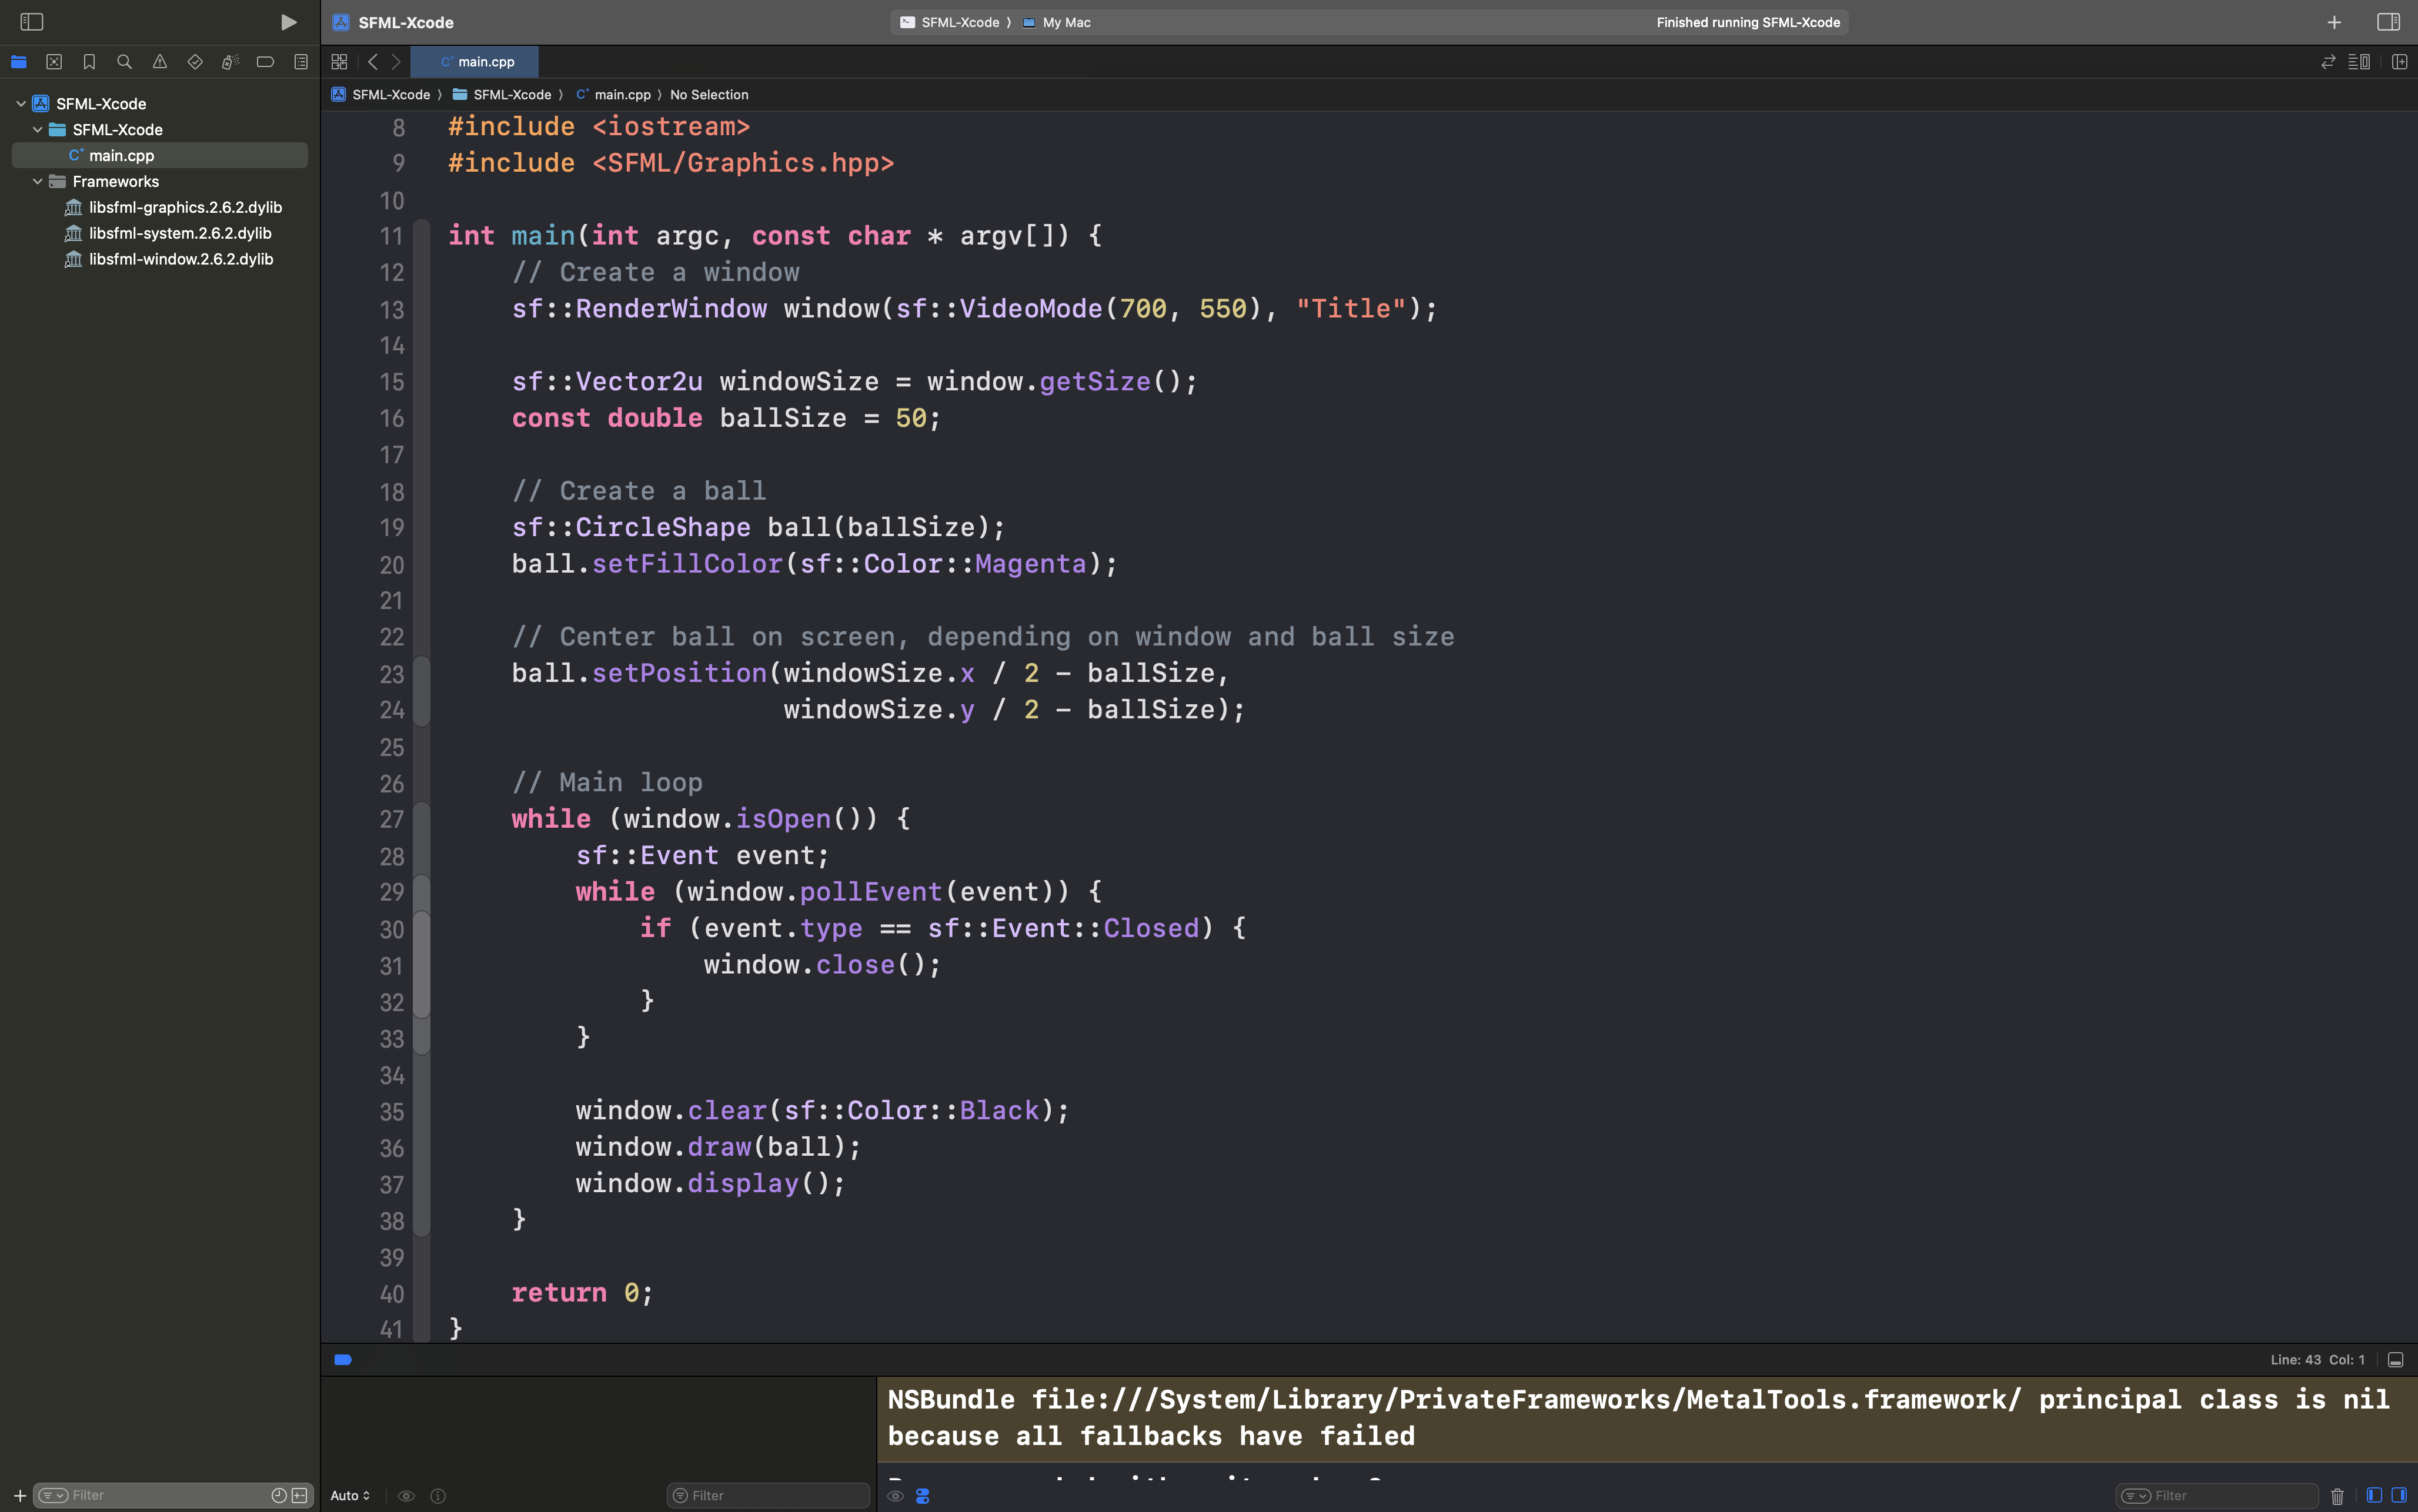Open SFML-Xcode project in breadcrumb bar
This screenshot has width=2418, height=1512.
(x=381, y=95)
